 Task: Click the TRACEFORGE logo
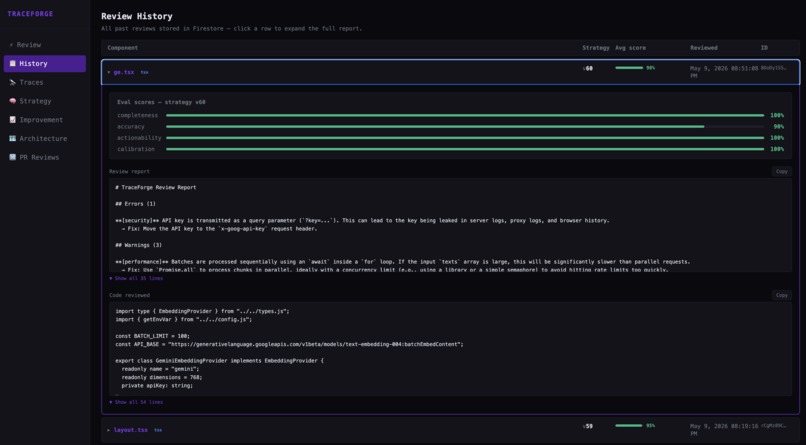[x=30, y=14]
